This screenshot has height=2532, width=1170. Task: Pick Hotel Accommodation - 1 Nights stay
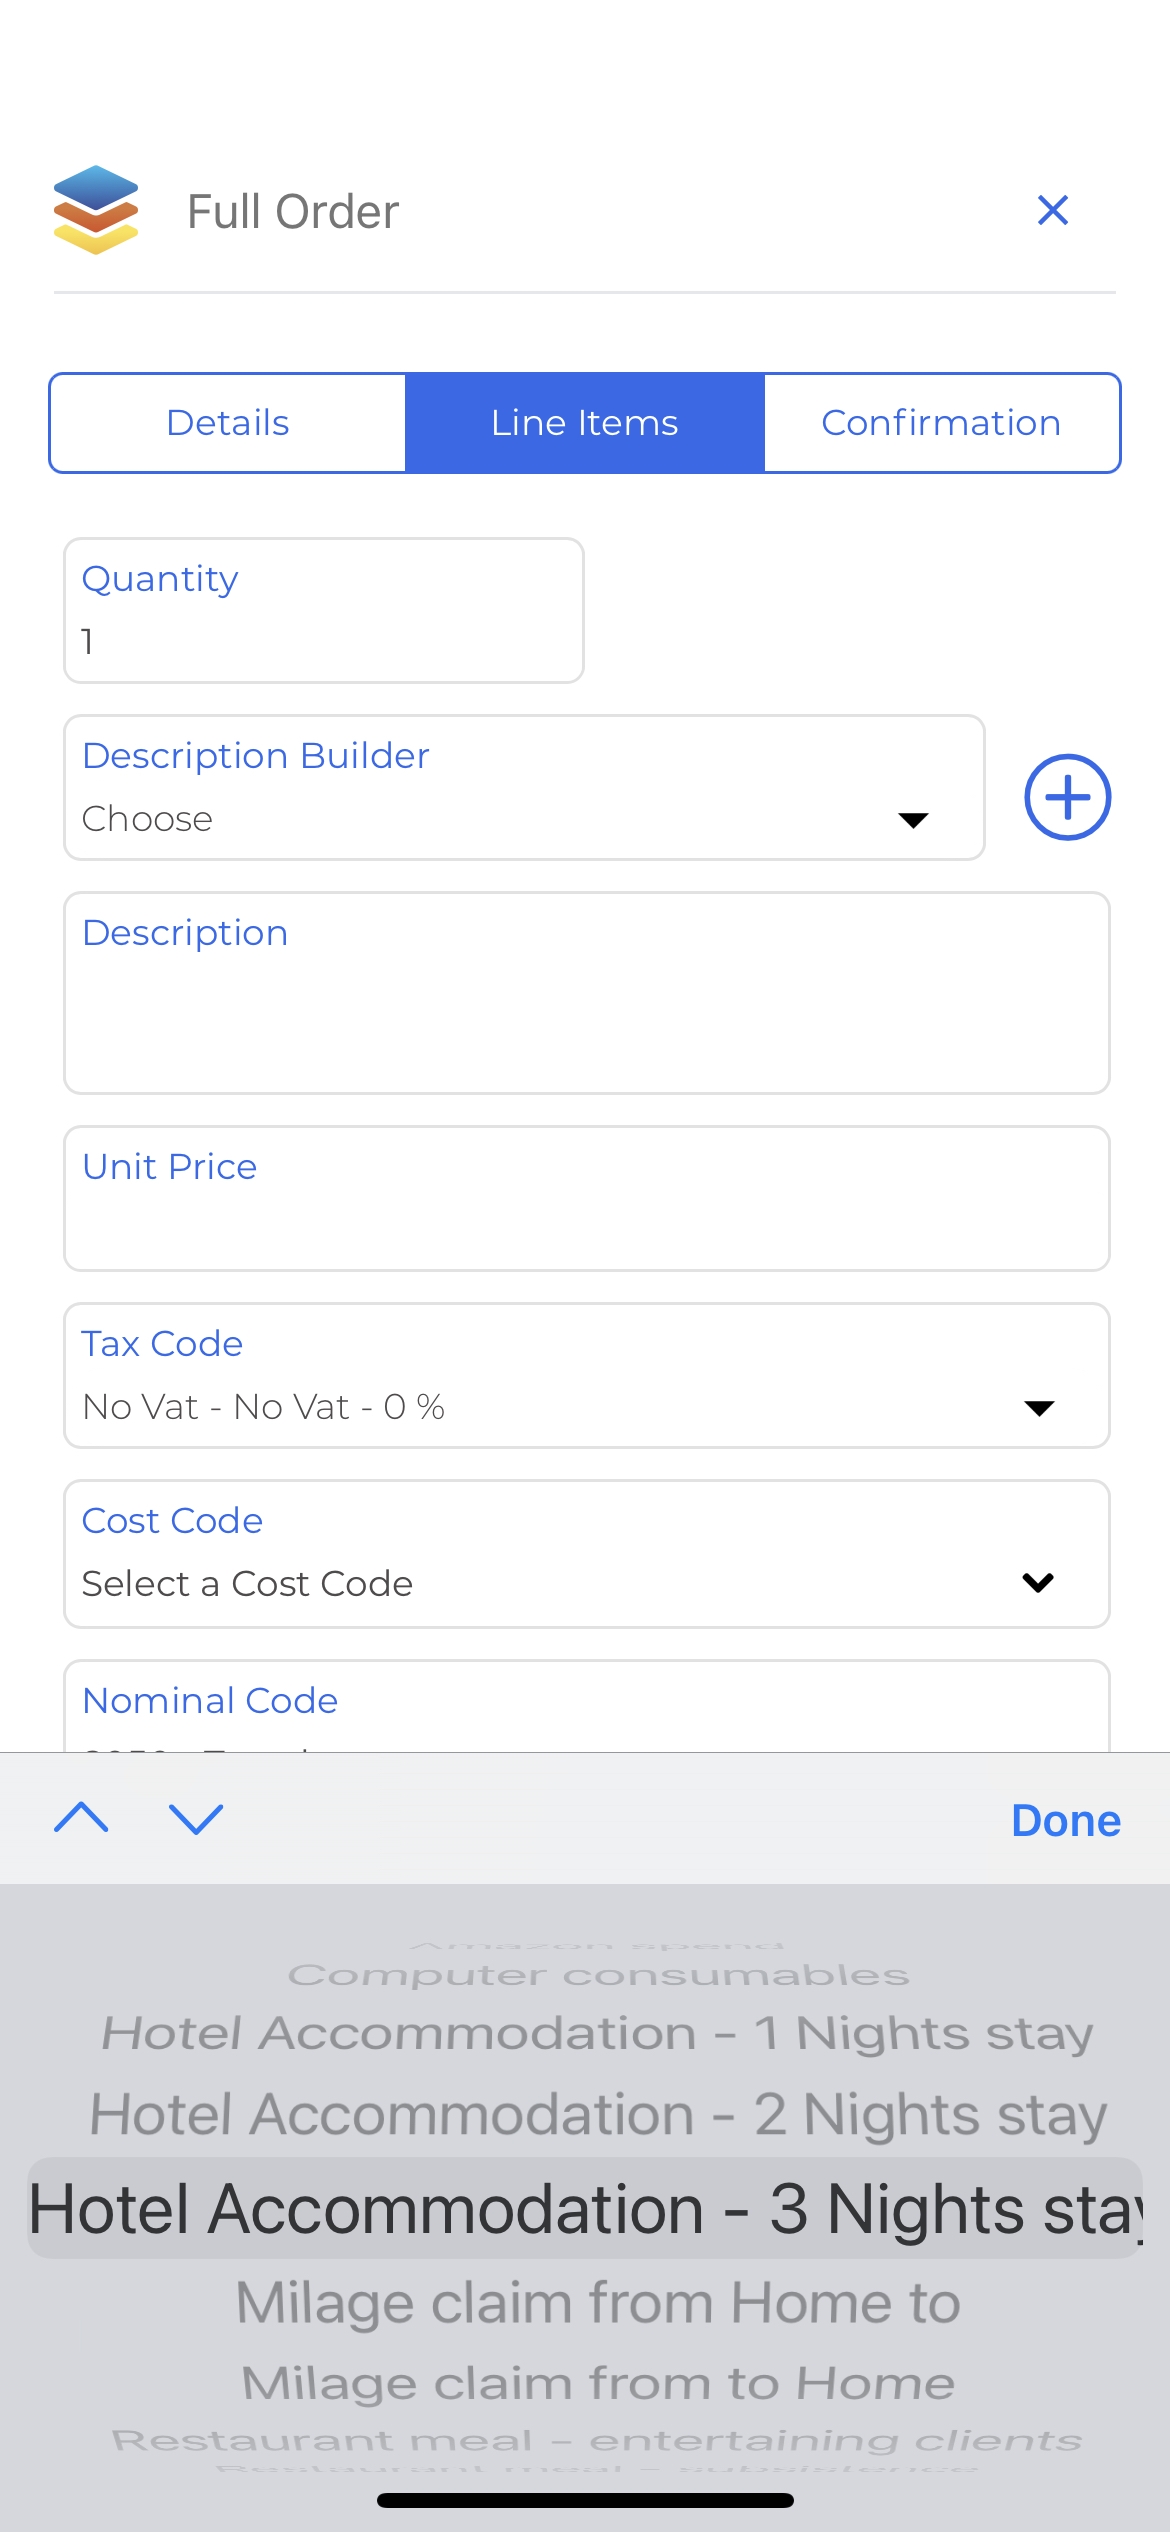[x=598, y=2033]
